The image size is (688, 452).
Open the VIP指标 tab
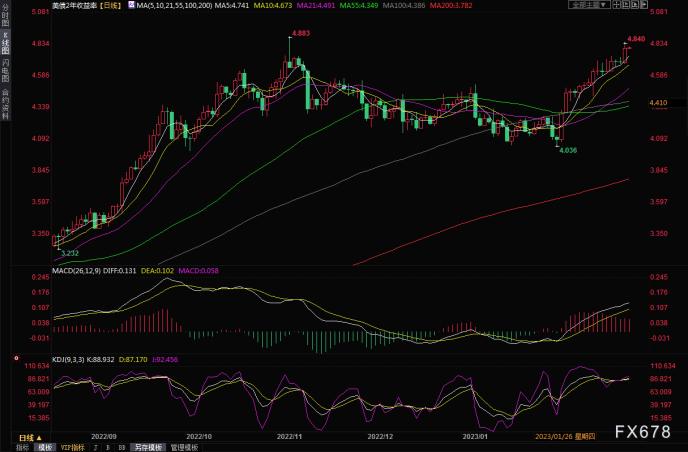point(72,448)
